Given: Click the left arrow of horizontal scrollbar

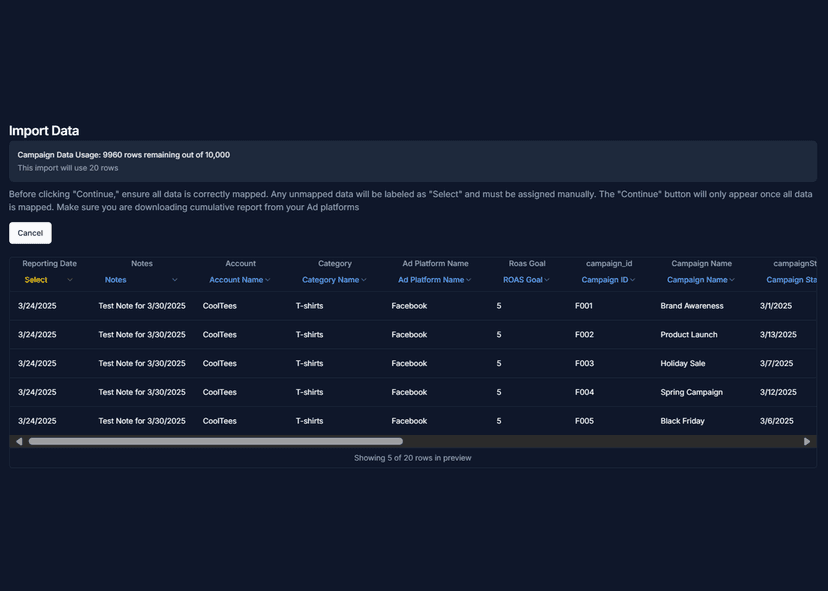Looking at the screenshot, I should 19,442.
